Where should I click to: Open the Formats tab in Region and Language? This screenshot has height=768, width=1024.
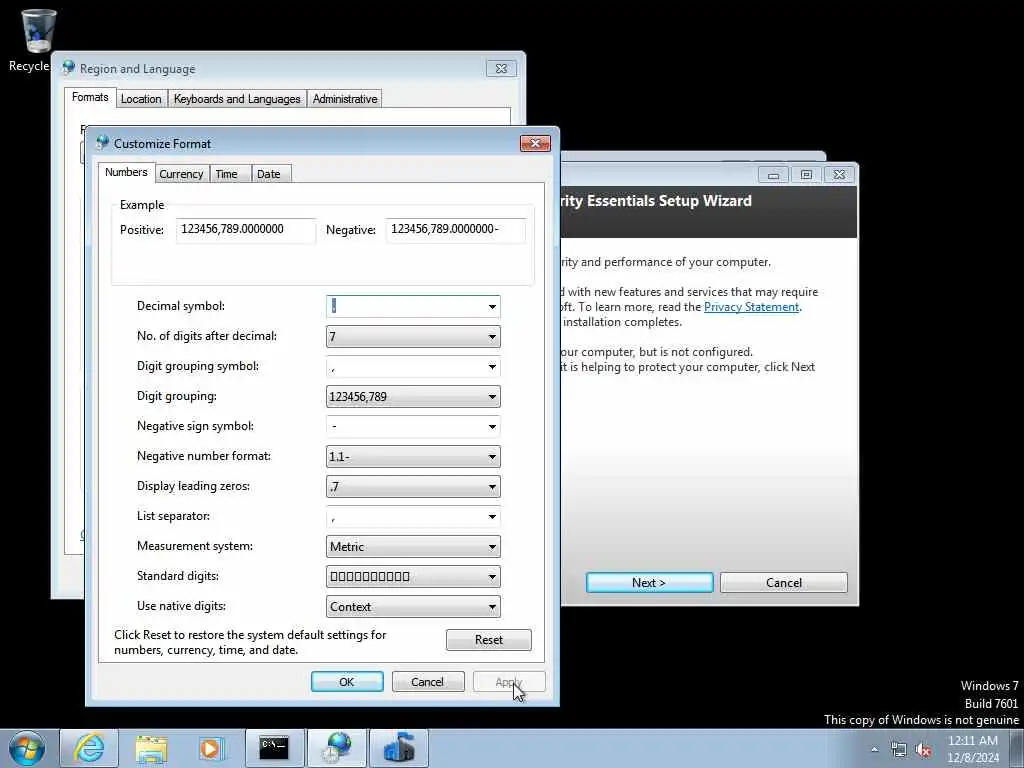[90, 97]
